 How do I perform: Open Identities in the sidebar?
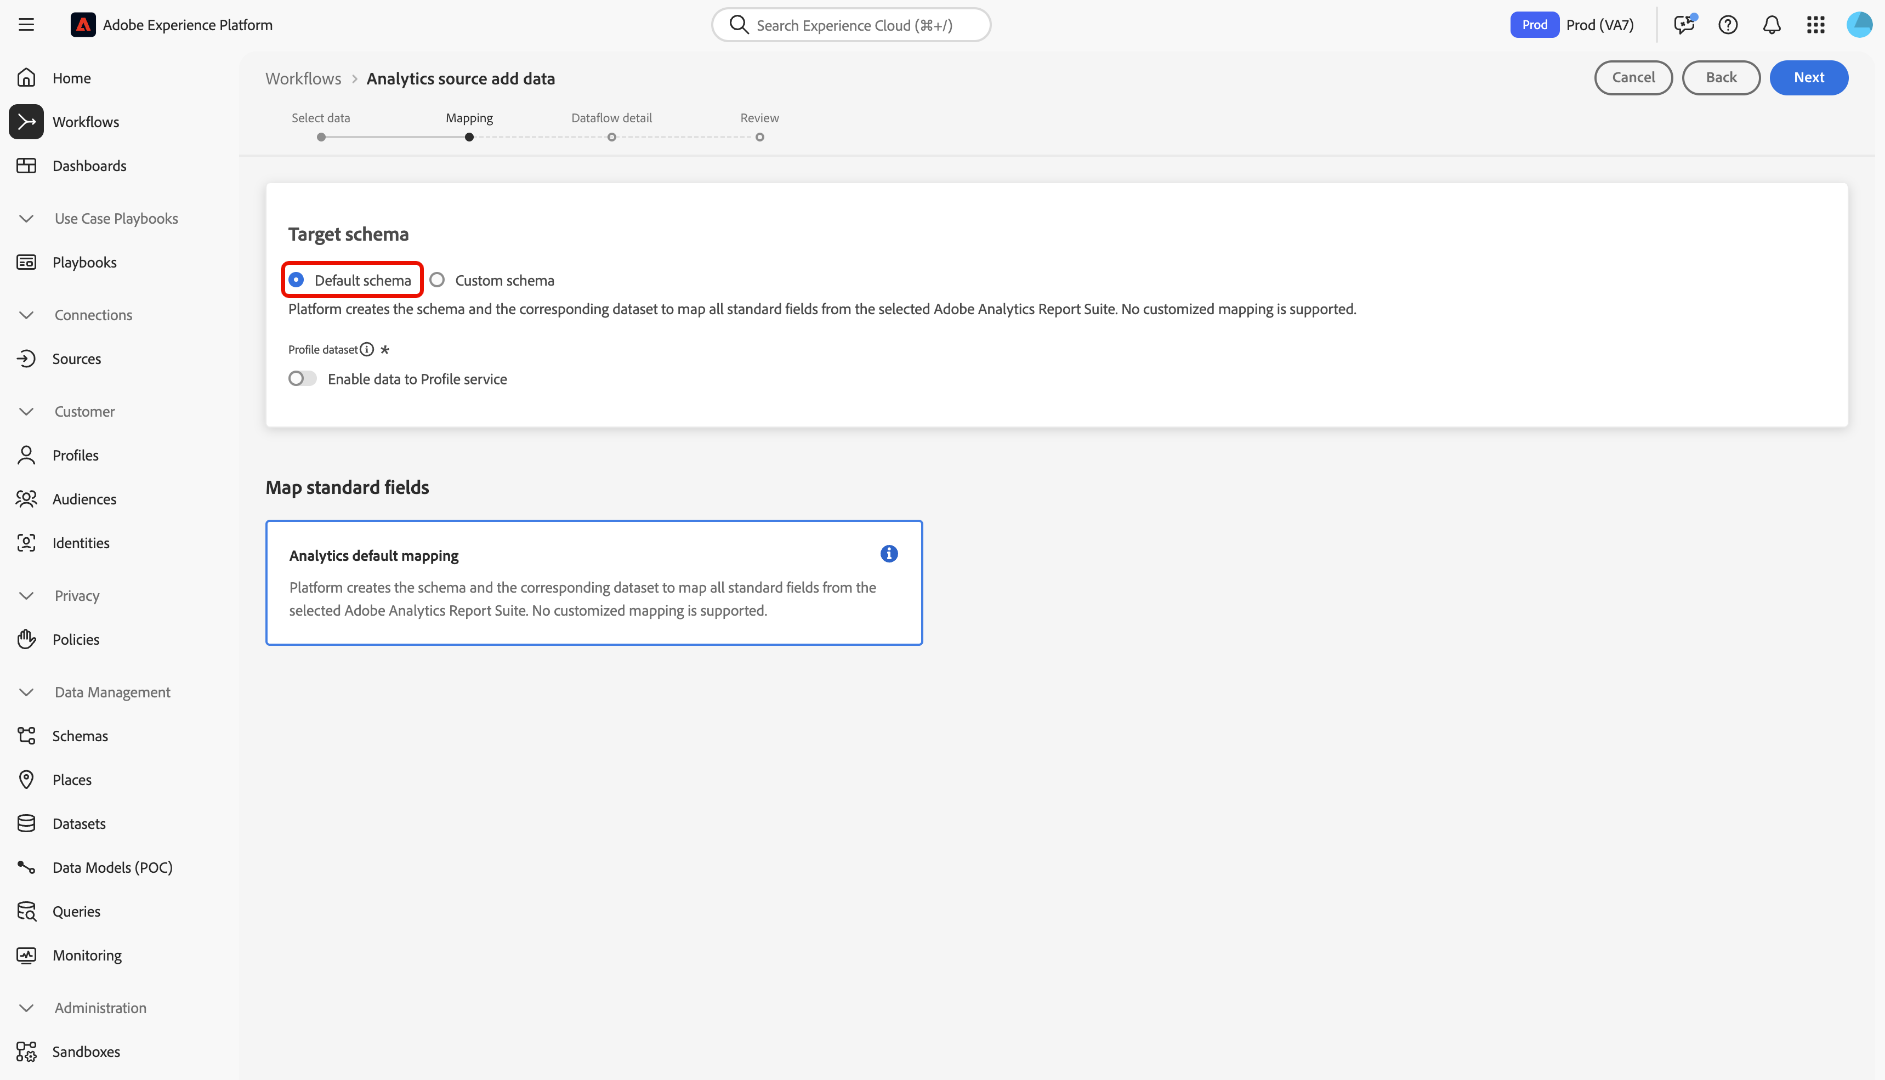(81, 543)
